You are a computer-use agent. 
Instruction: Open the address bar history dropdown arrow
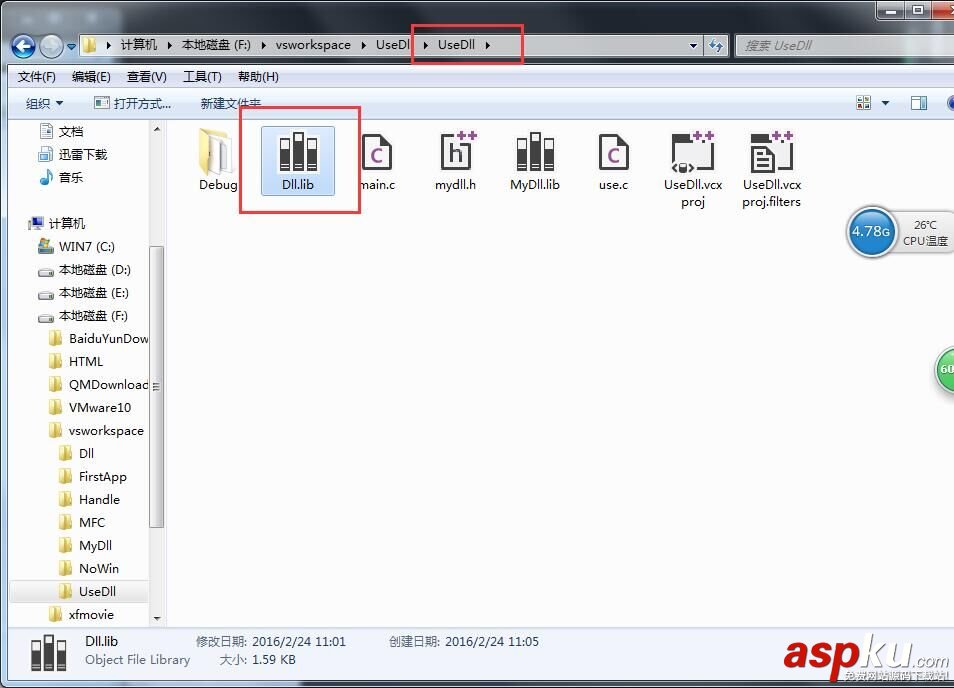click(x=694, y=45)
